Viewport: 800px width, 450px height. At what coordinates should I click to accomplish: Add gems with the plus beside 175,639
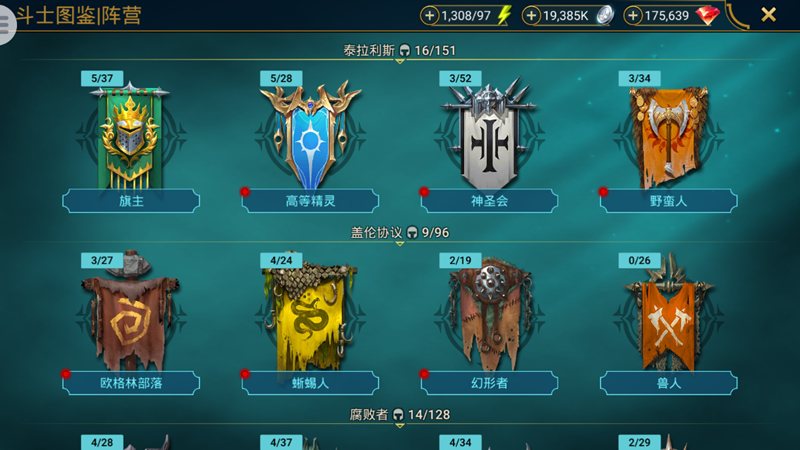633,15
